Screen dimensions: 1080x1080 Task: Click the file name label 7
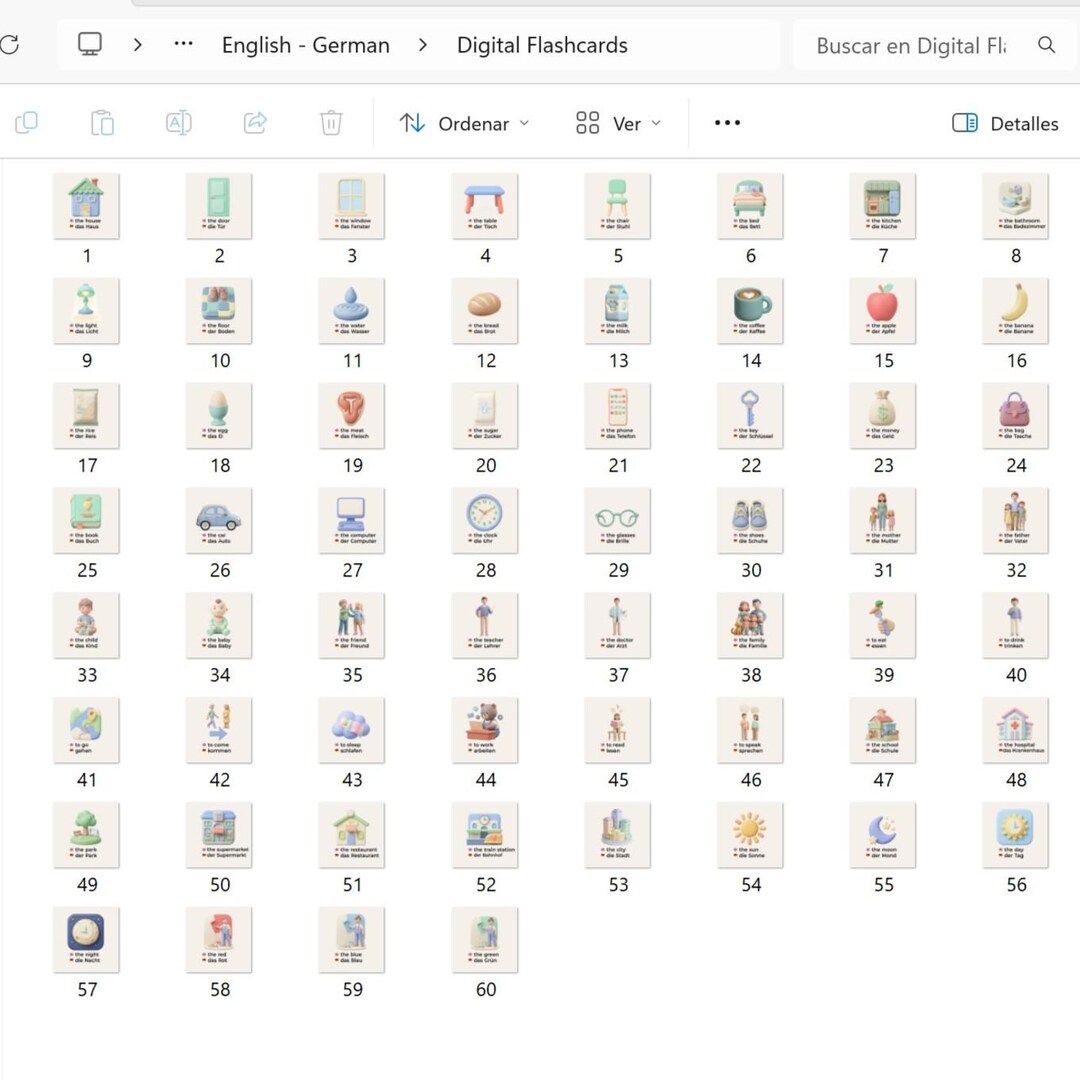(x=883, y=256)
